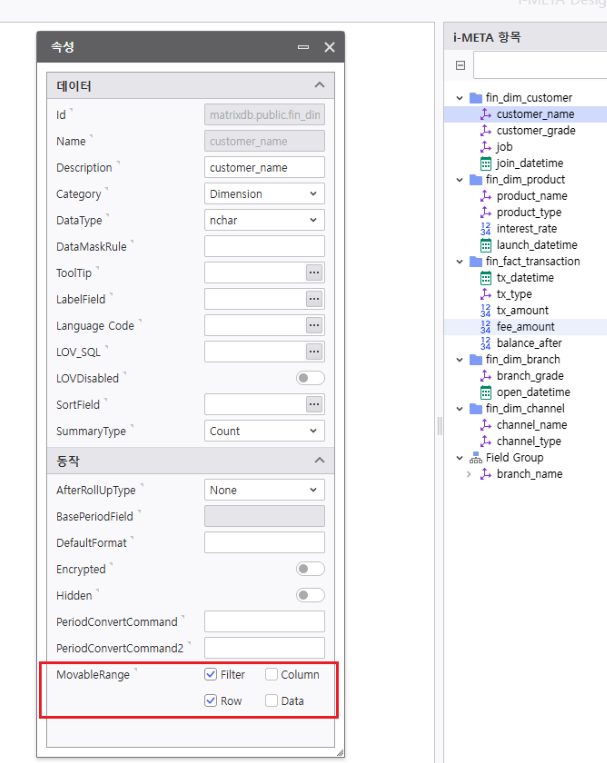Image resolution: width=607 pixels, height=763 pixels.
Task: Click the launch_datetime calendar icon
Action: 485,245
